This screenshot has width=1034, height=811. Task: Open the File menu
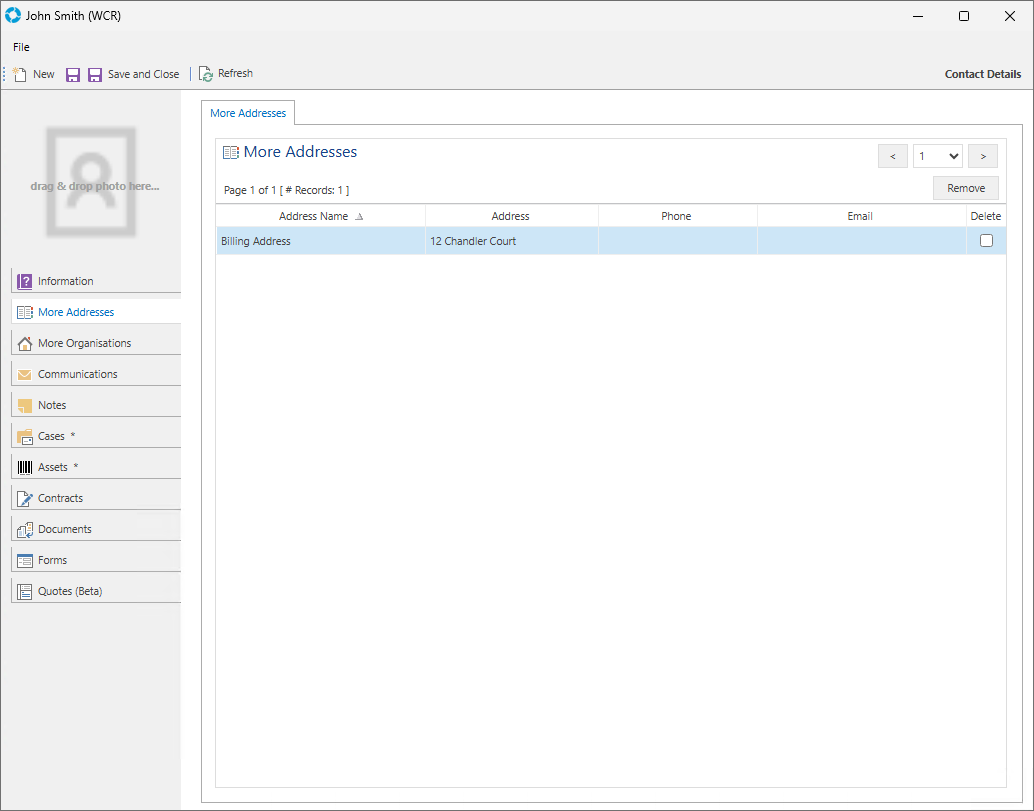[x=21, y=47]
